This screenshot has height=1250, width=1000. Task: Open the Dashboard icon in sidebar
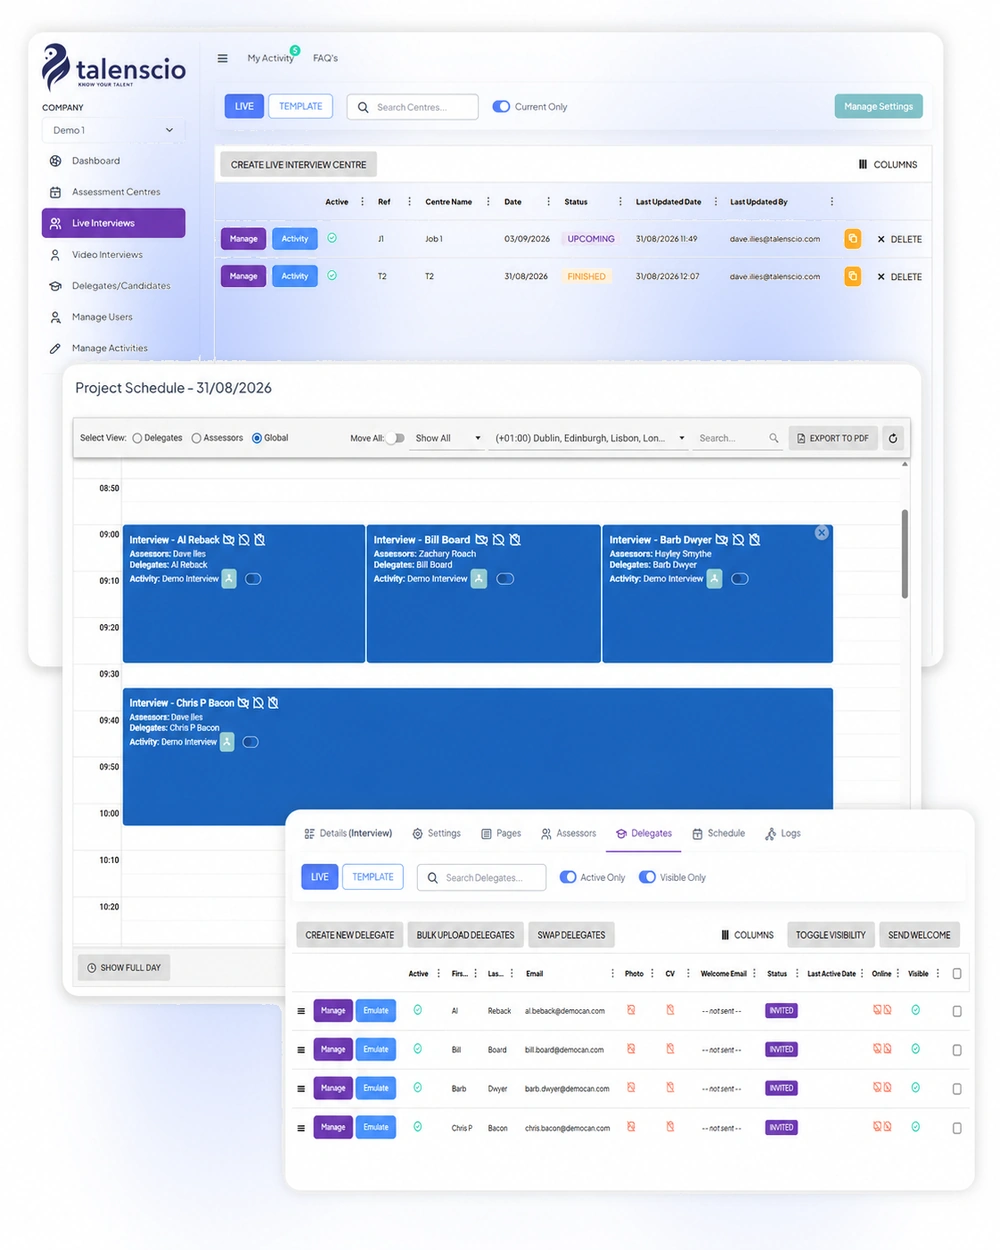pos(56,161)
